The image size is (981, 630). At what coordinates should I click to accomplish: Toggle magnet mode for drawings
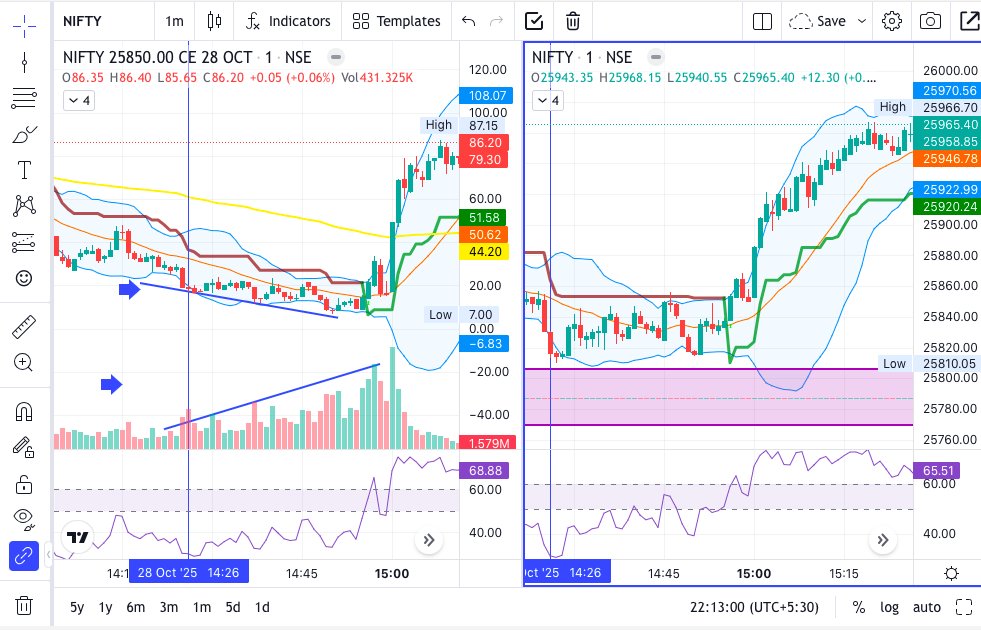(x=24, y=412)
